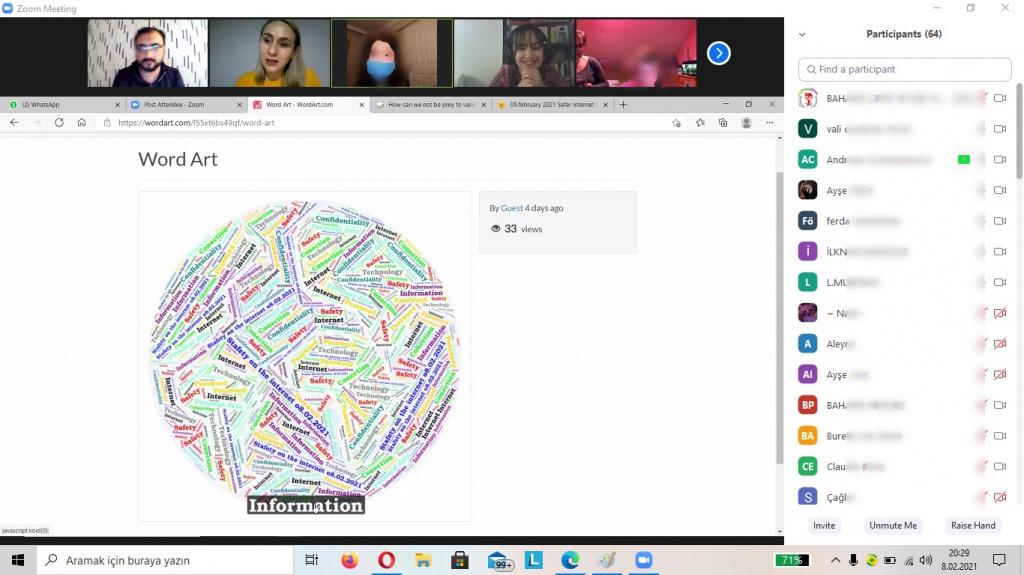Open Zoom from the taskbar

[x=643, y=560]
